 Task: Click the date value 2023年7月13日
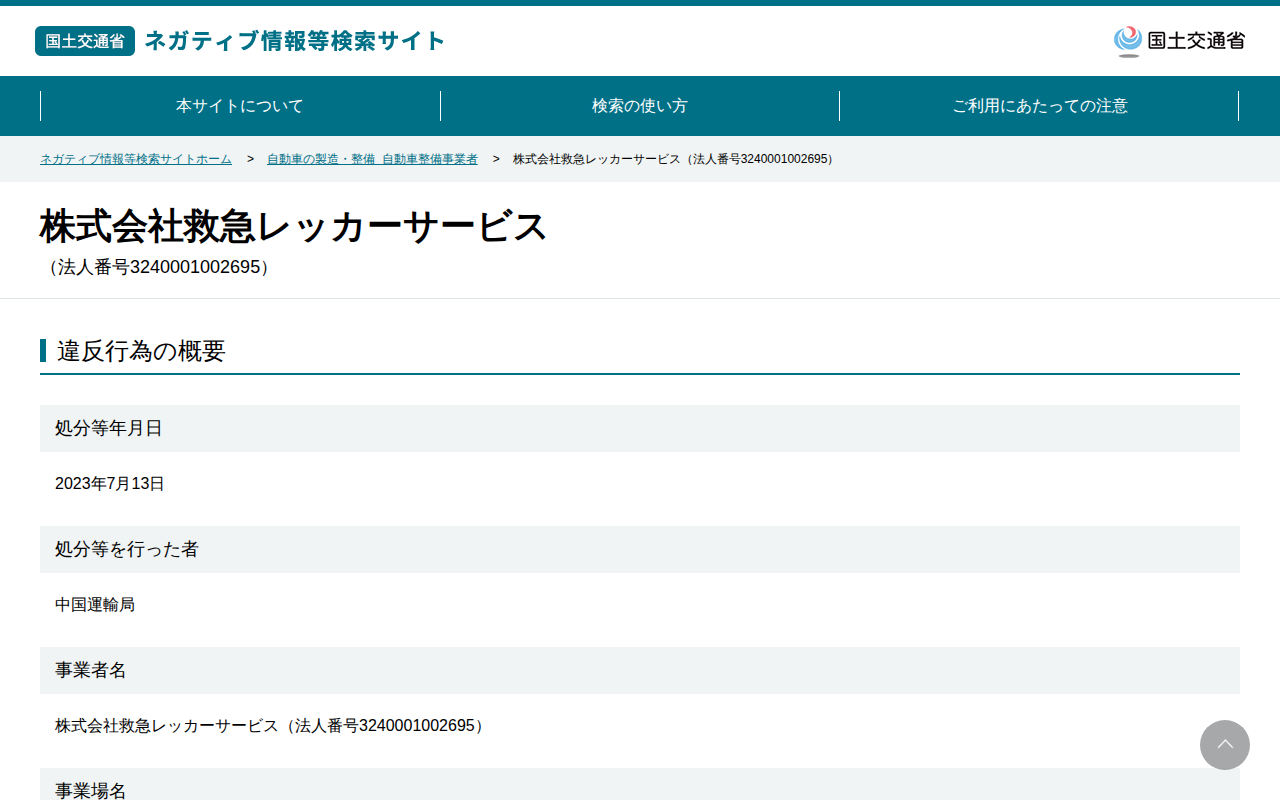[x=110, y=484]
